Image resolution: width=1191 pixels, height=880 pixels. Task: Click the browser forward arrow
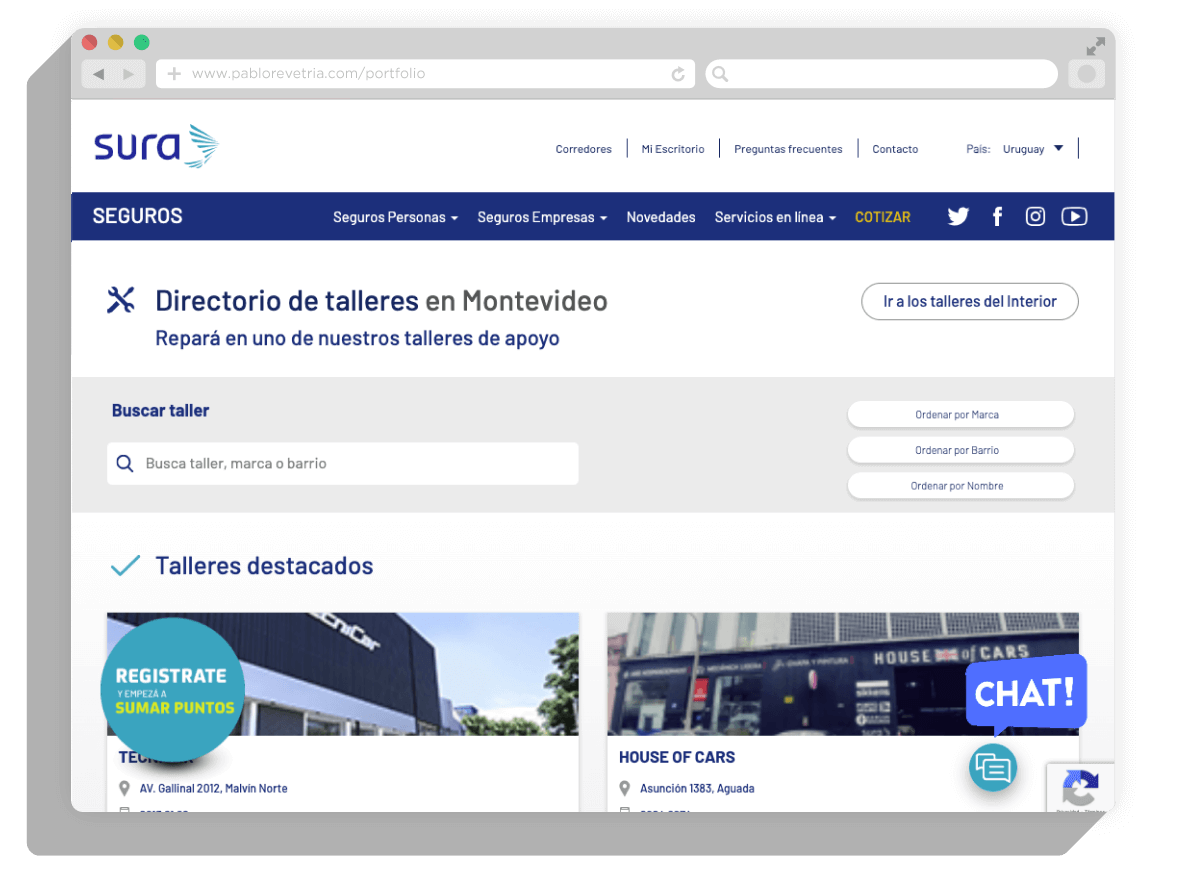128,74
